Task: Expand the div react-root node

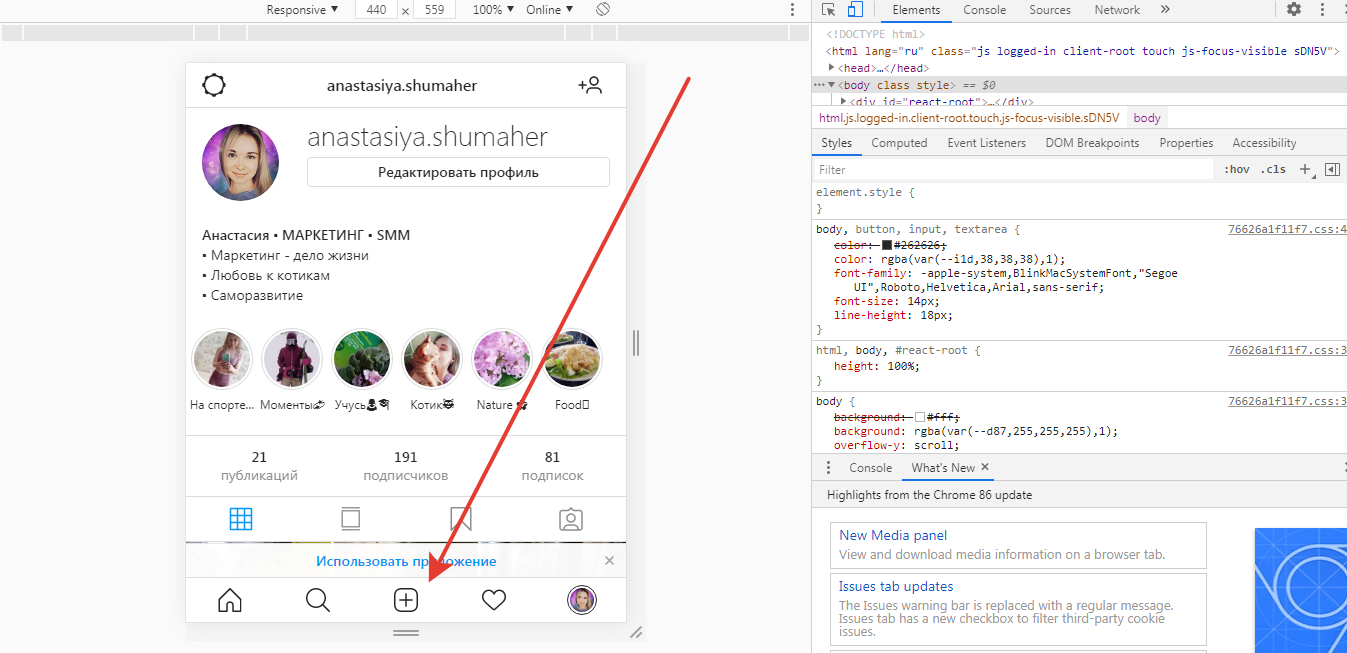Action: point(843,101)
